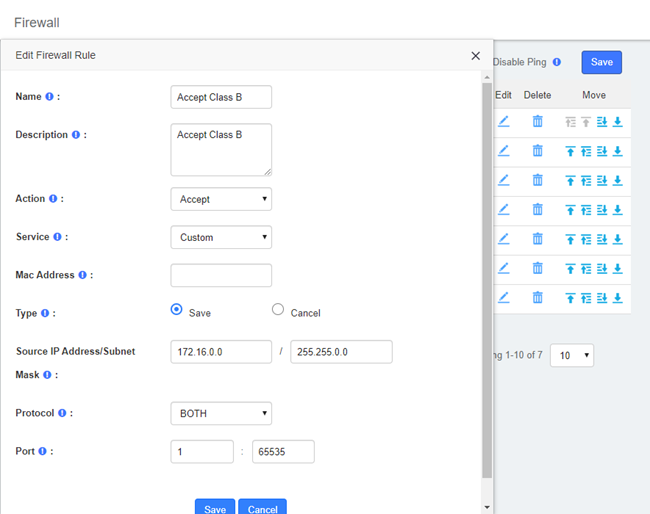This screenshot has height=514, width=650.
Task: Select the Save radio option under Type
Action: 177,309
